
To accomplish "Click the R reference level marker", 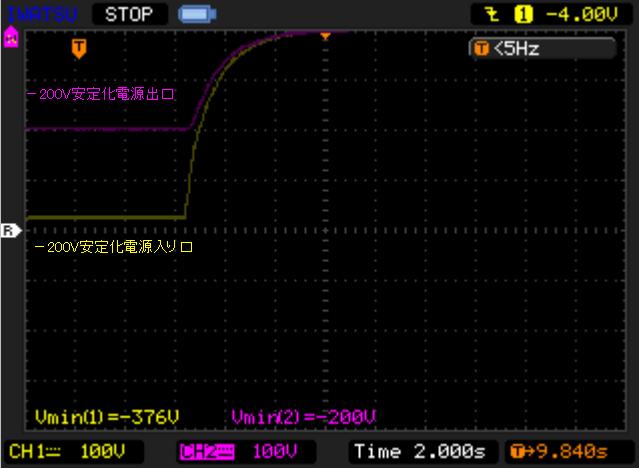I will pos(10,231).
